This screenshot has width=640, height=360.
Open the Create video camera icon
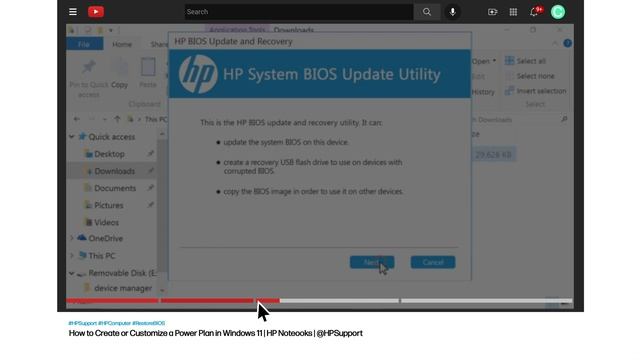coord(492,12)
